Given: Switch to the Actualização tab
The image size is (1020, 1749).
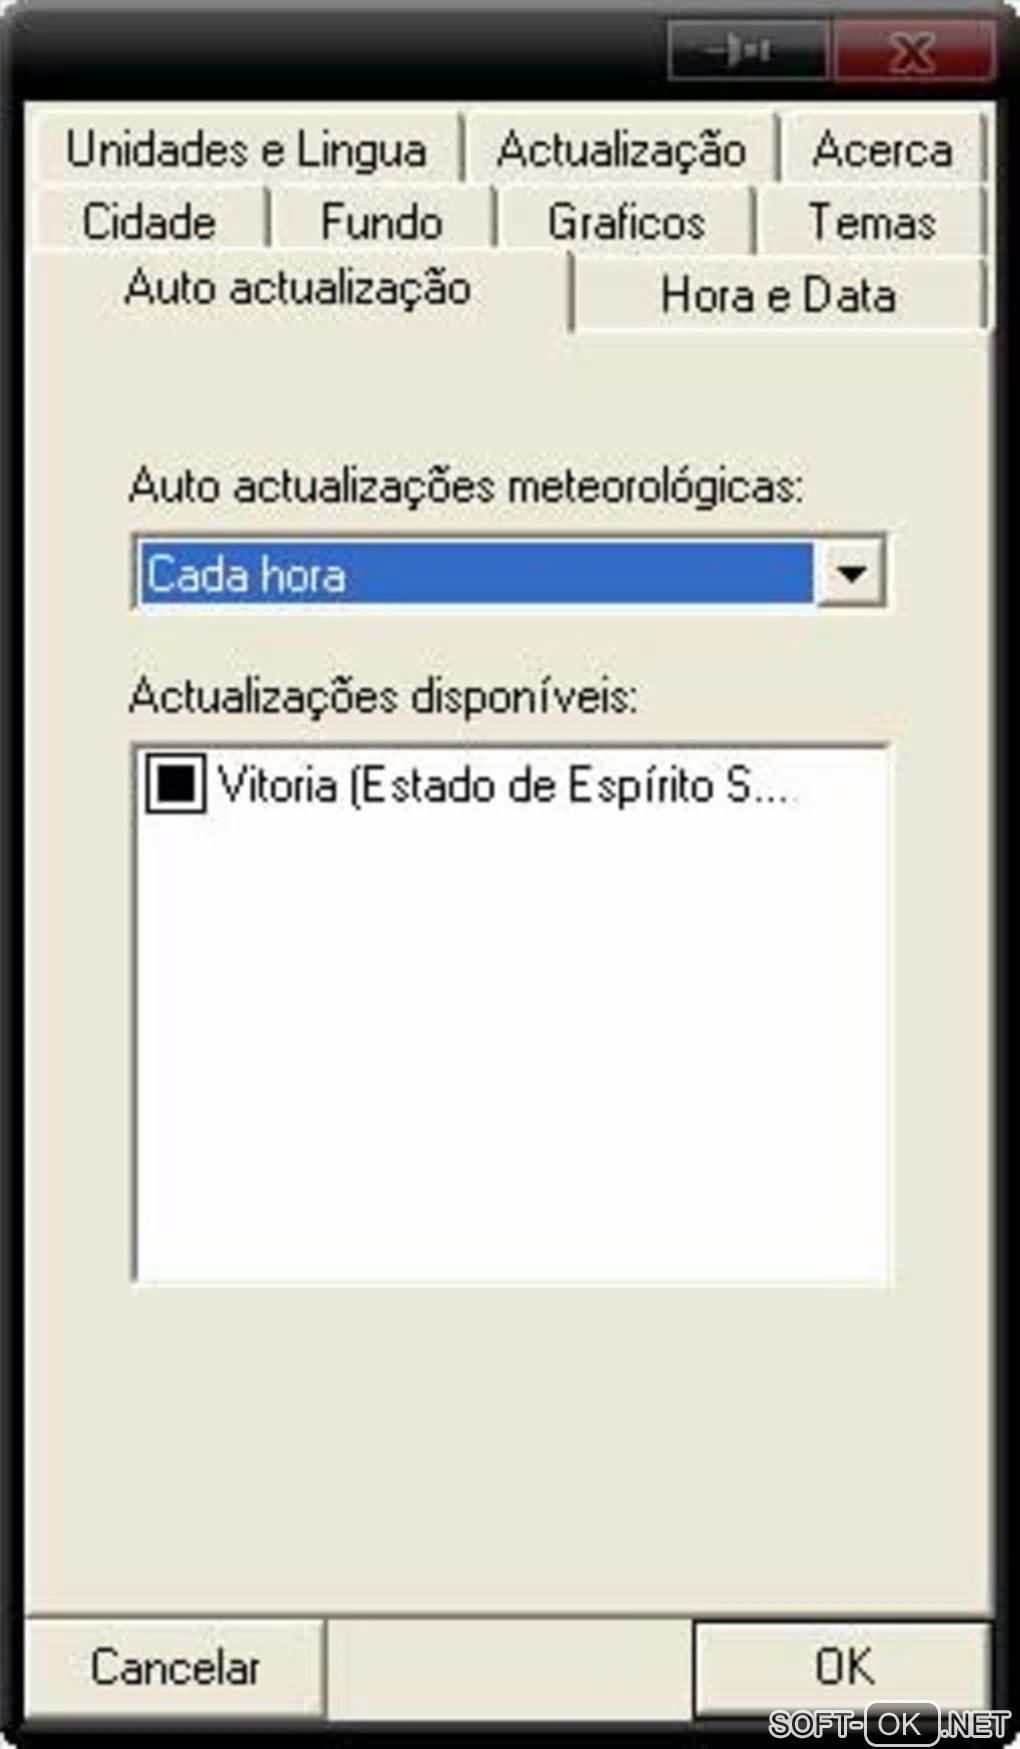Looking at the screenshot, I should coord(621,150).
